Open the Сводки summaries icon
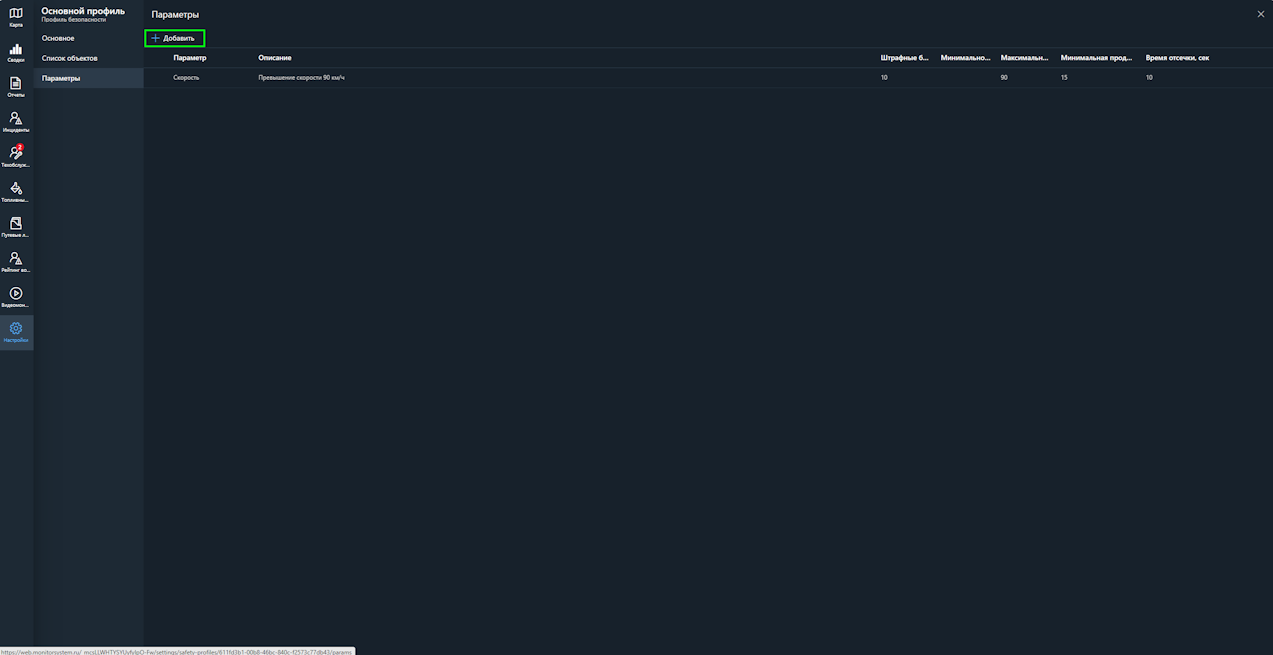Viewport: 1273px width, 655px height. 16,51
